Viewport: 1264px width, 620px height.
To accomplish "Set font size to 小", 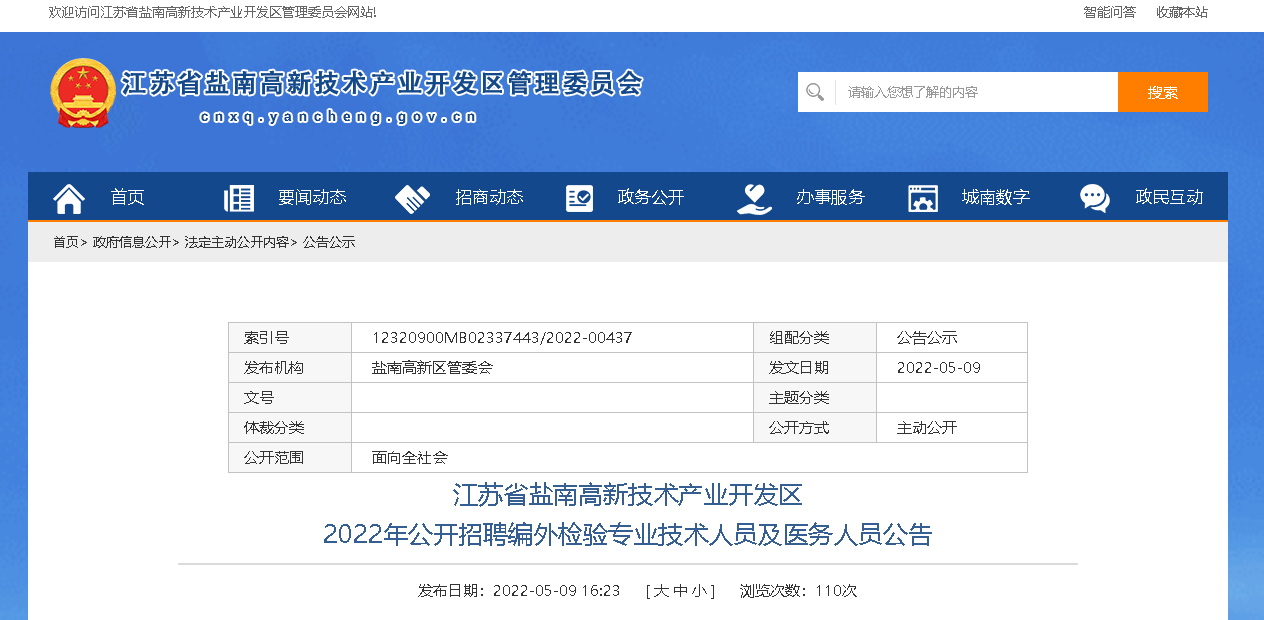I will 701,591.
